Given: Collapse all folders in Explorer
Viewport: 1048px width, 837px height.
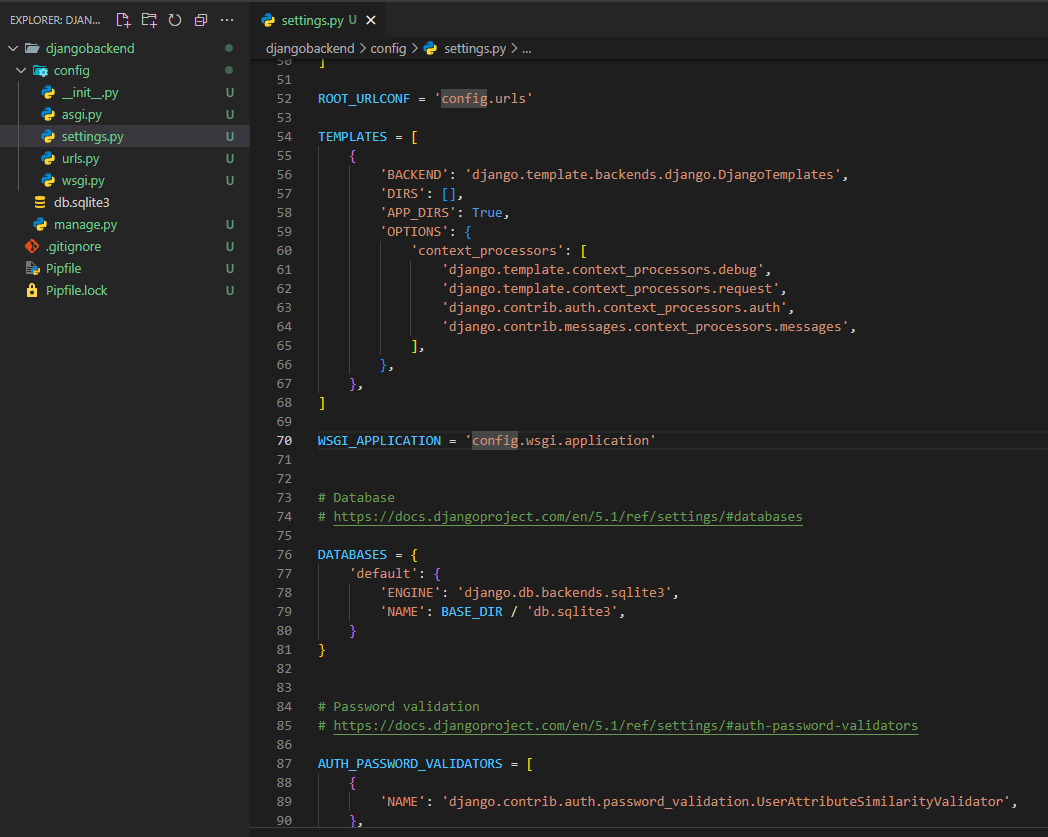Looking at the screenshot, I should coord(201,20).
